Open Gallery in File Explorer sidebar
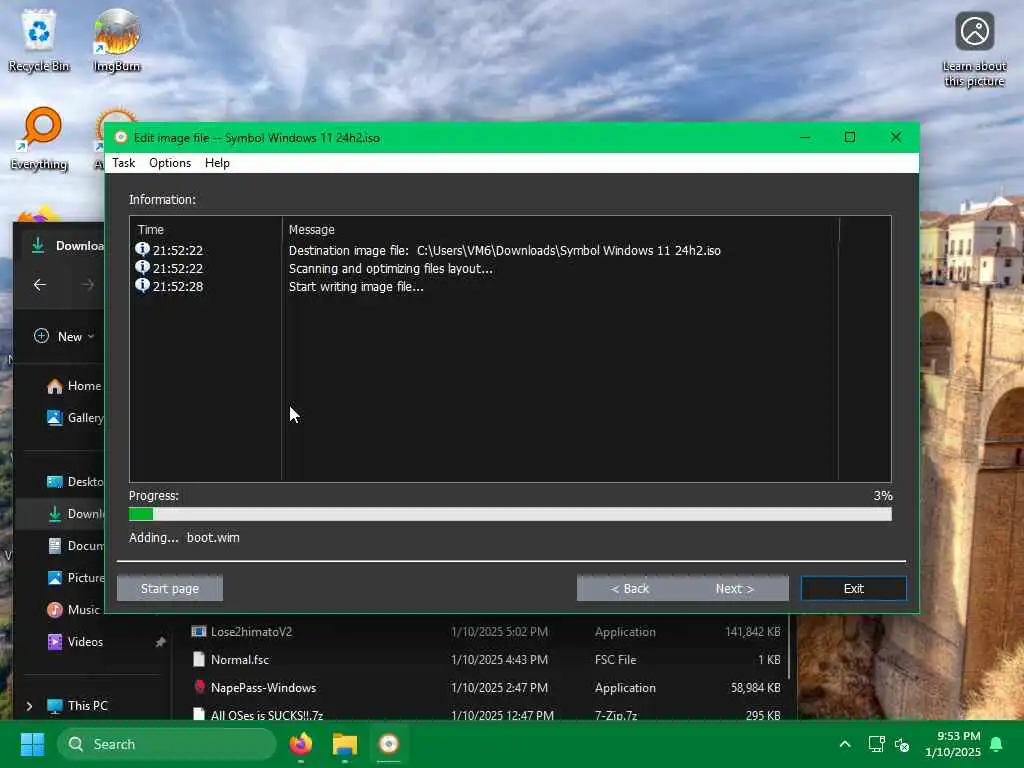 point(75,418)
